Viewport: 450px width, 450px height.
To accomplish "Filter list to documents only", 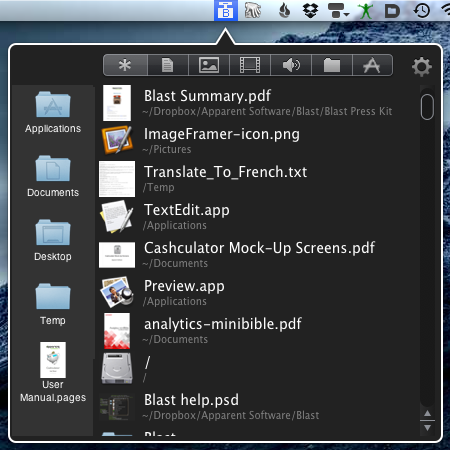I will 168,65.
